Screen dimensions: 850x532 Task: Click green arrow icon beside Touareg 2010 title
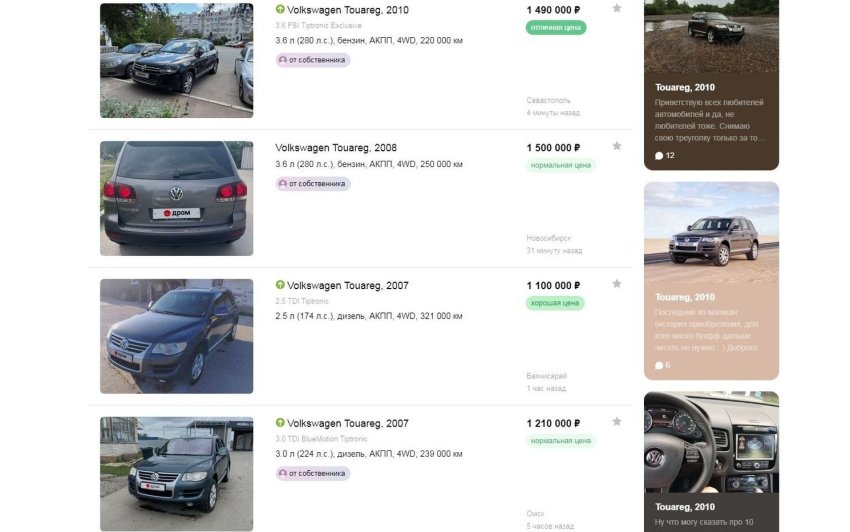click(280, 10)
